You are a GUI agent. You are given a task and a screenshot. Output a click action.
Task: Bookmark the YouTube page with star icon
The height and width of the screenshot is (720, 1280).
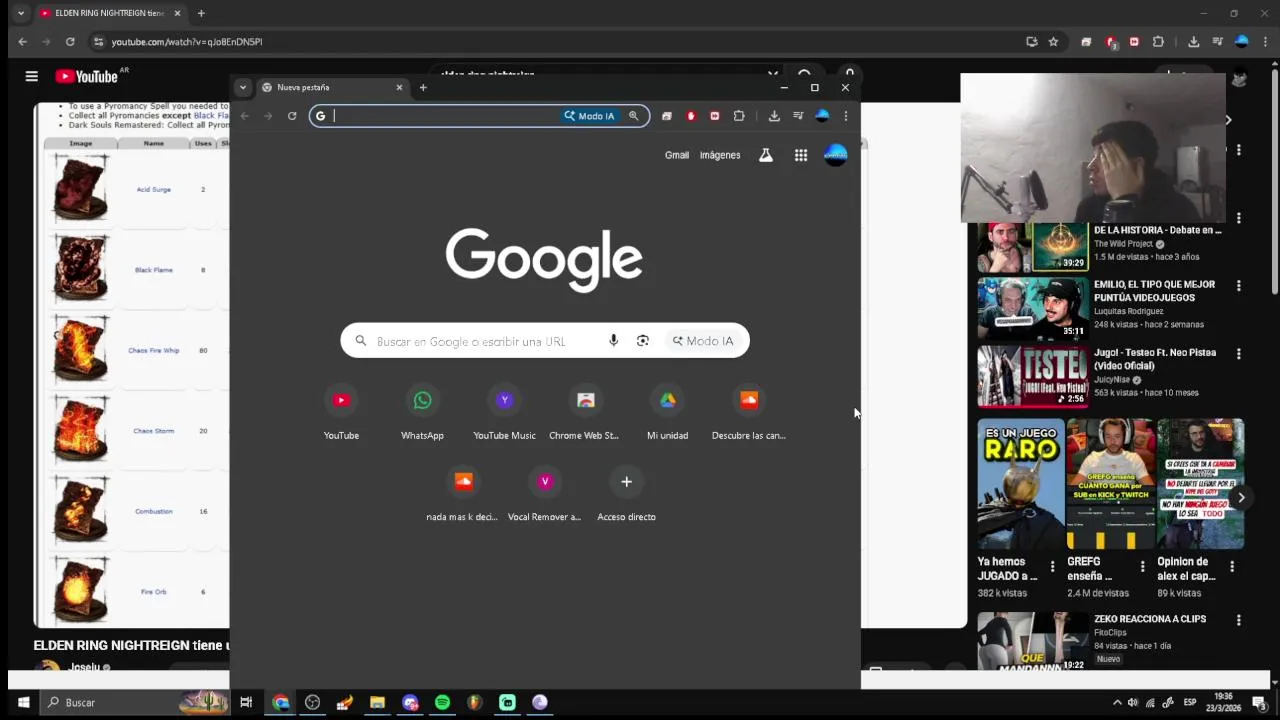click(1053, 42)
